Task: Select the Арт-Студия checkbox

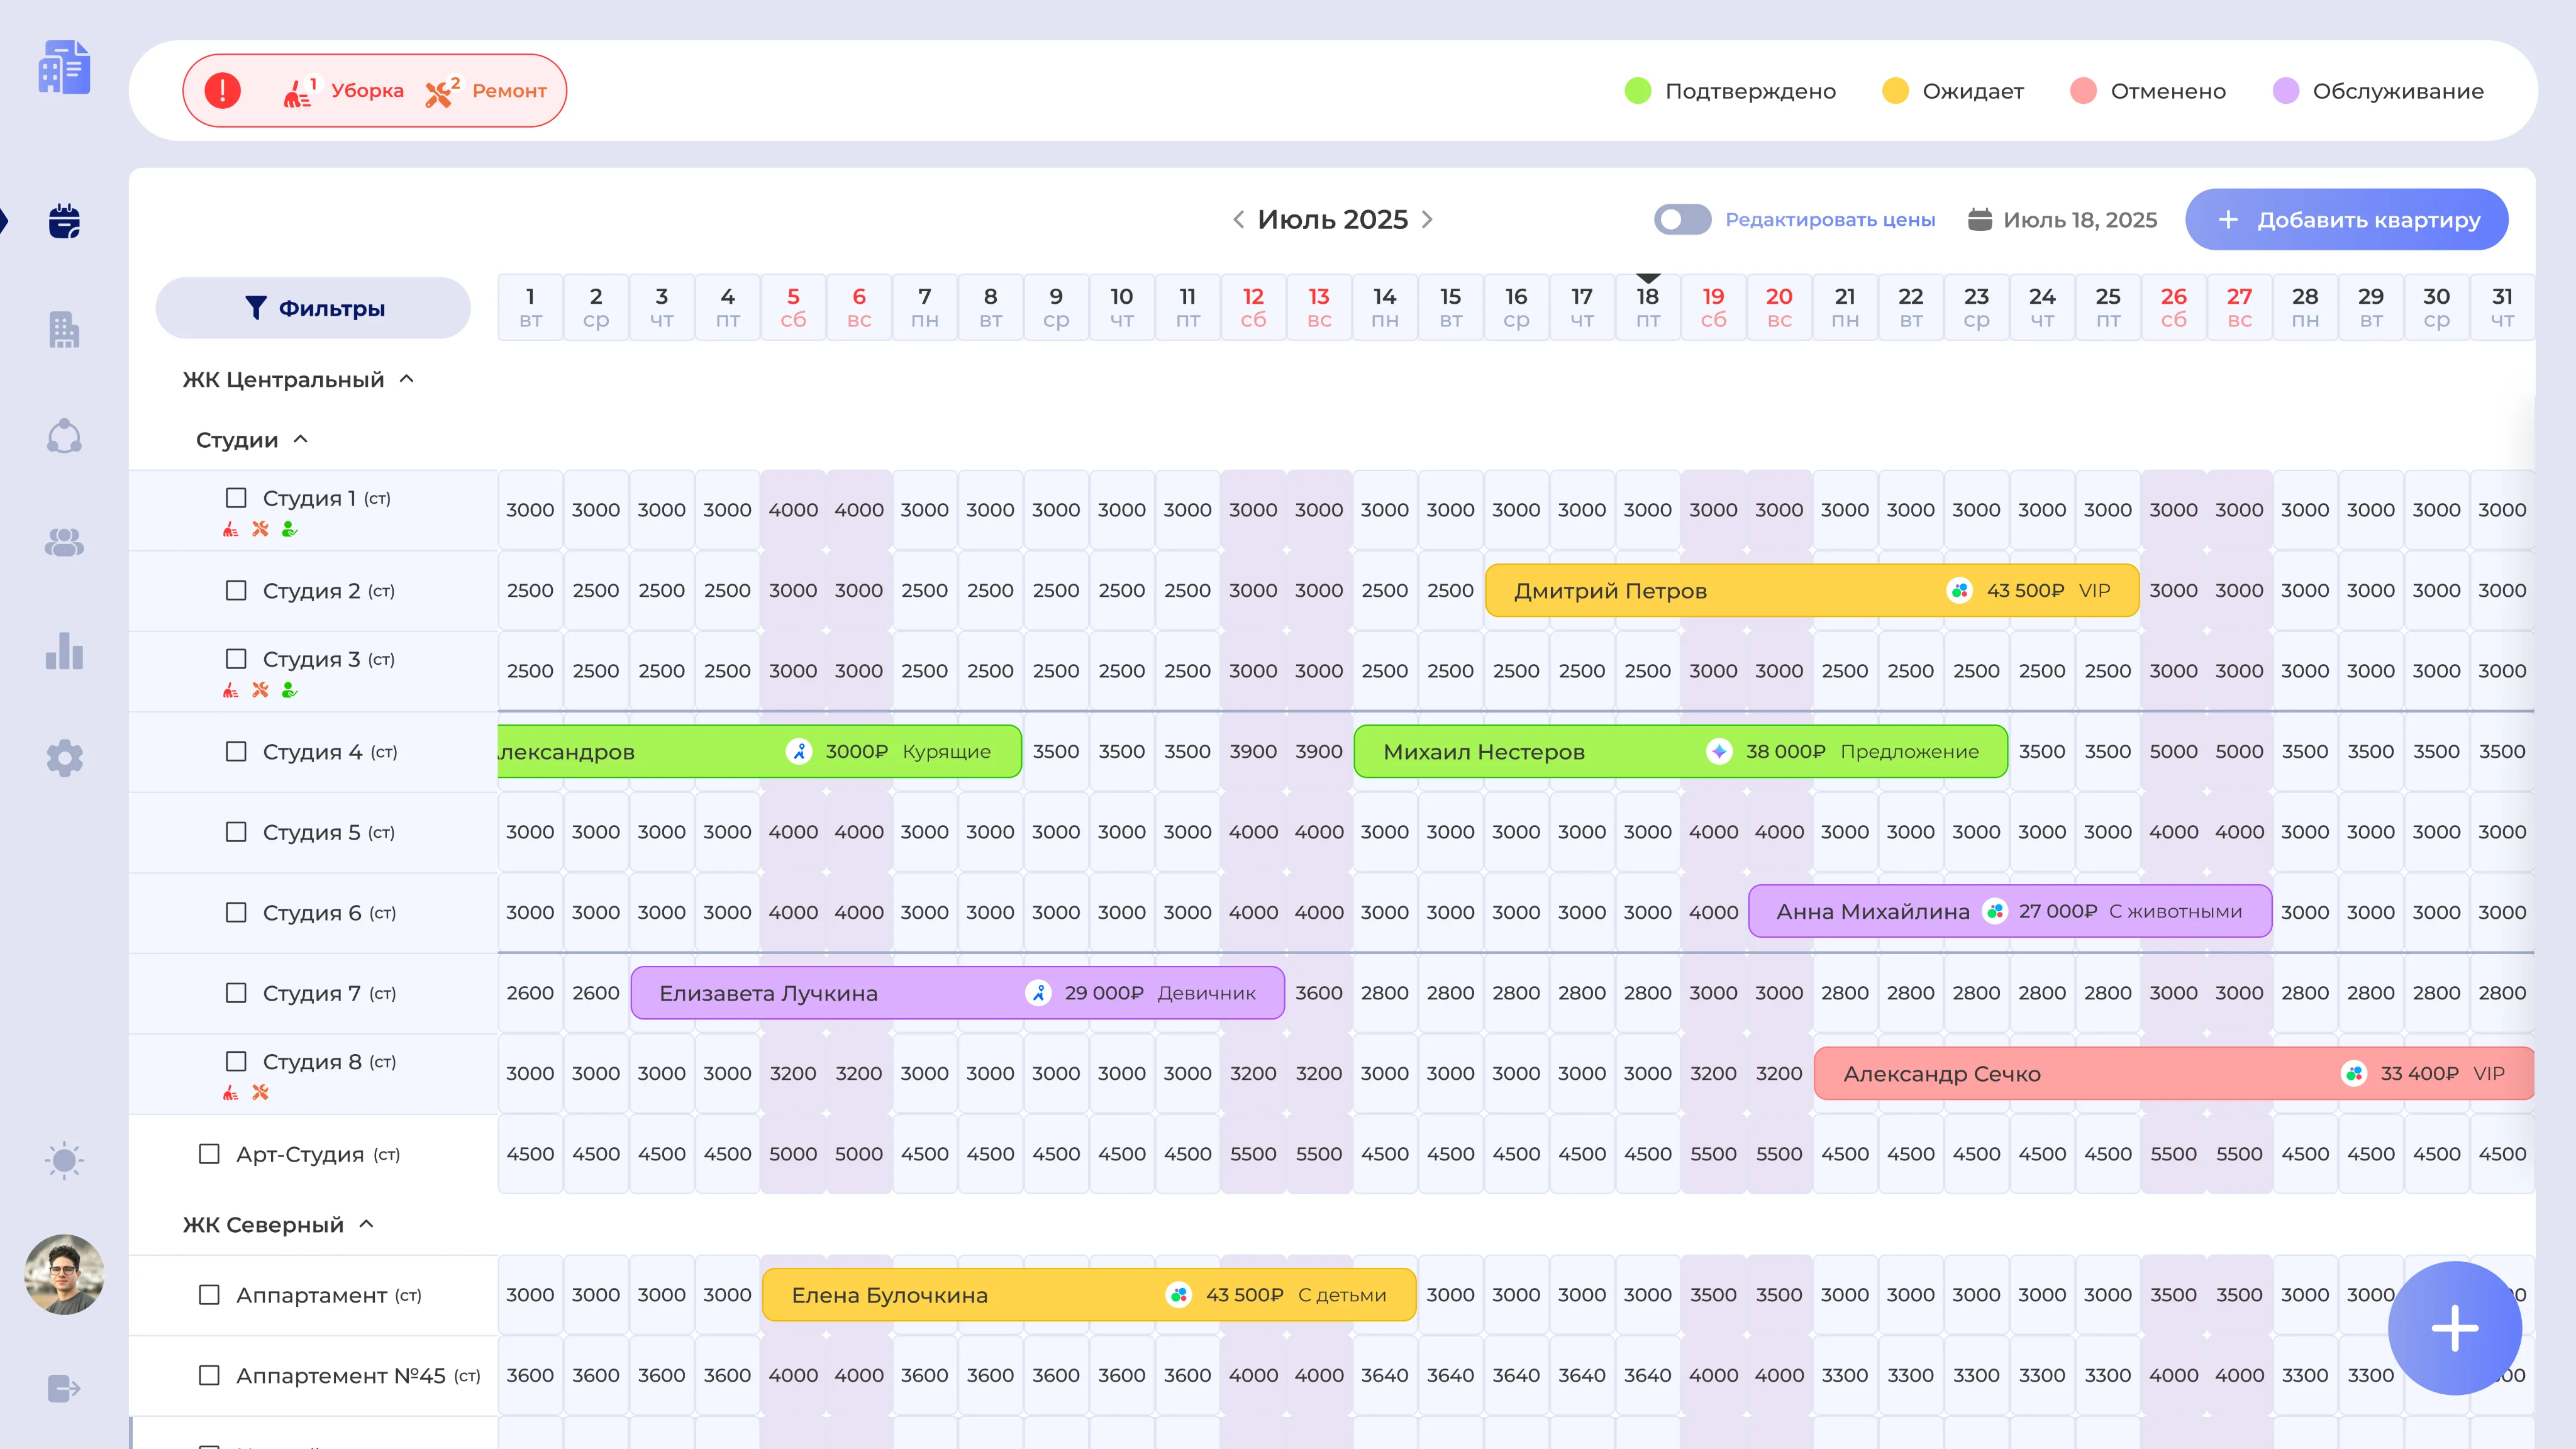Action: coord(209,1154)
